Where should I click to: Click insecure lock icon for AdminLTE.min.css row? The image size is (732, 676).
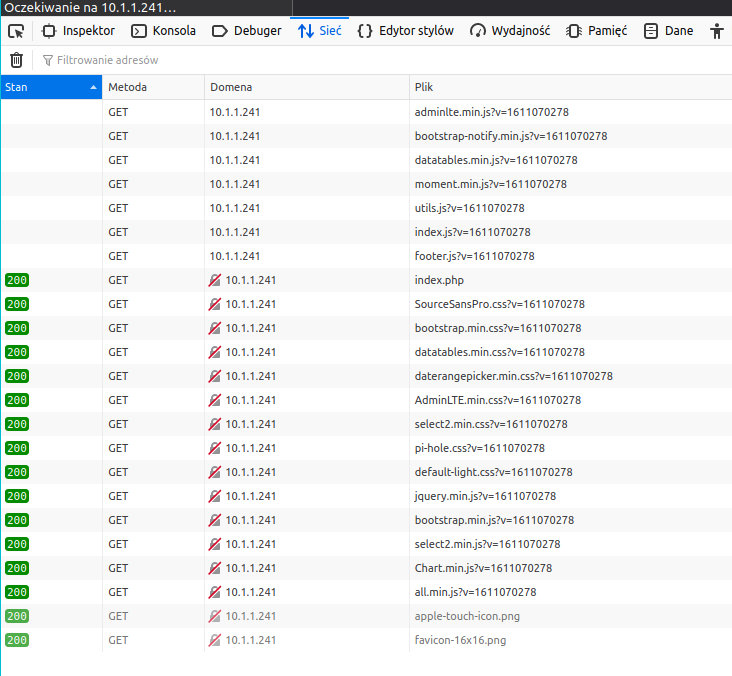tap(215, 400)
